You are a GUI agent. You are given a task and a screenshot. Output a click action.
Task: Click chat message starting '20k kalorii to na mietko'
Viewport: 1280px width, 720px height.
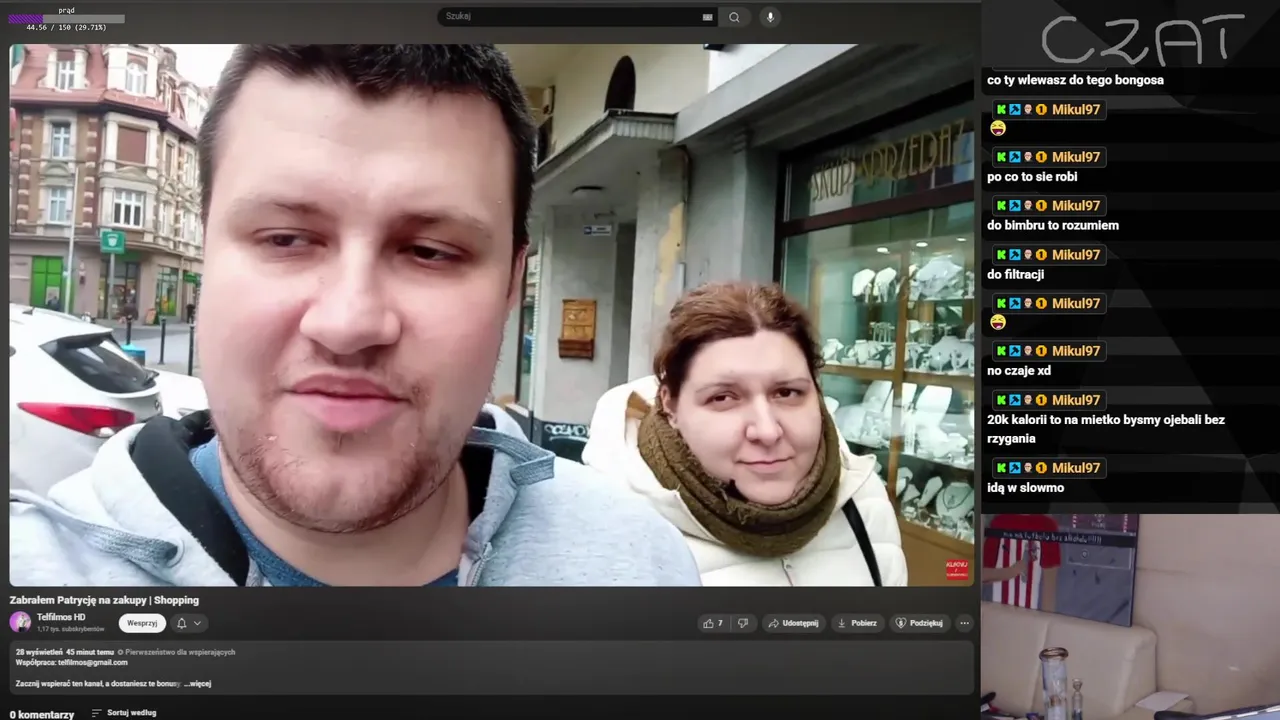[x=1106, y=429]
